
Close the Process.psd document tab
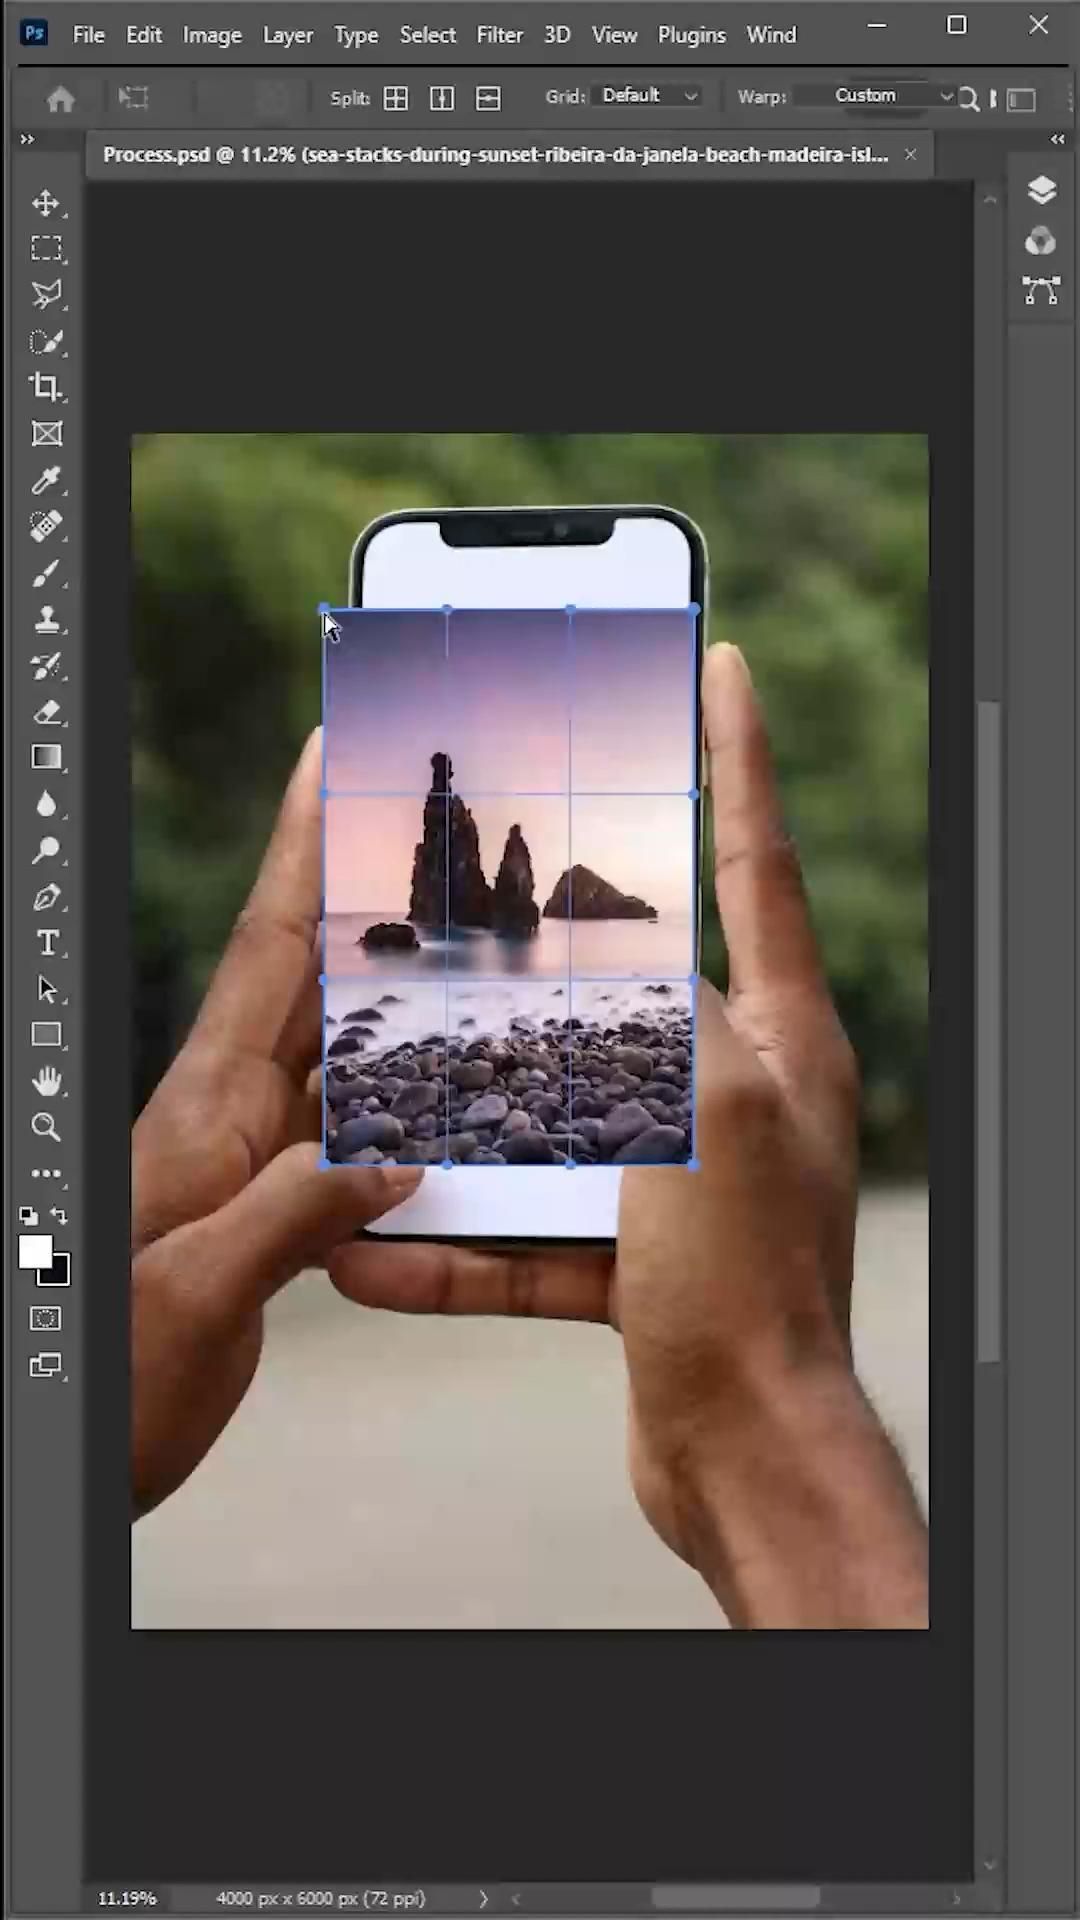[x=910, y=154]
